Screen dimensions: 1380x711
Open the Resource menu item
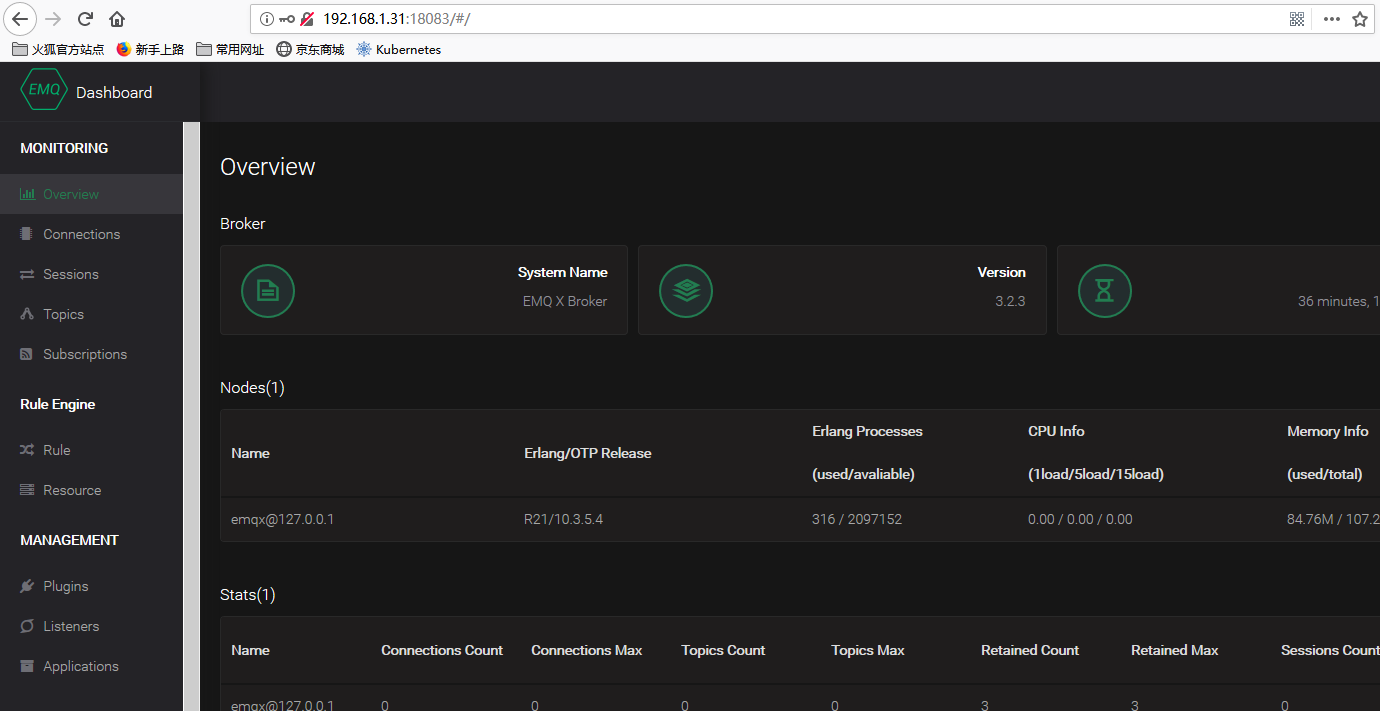click(x=91, y=490)
